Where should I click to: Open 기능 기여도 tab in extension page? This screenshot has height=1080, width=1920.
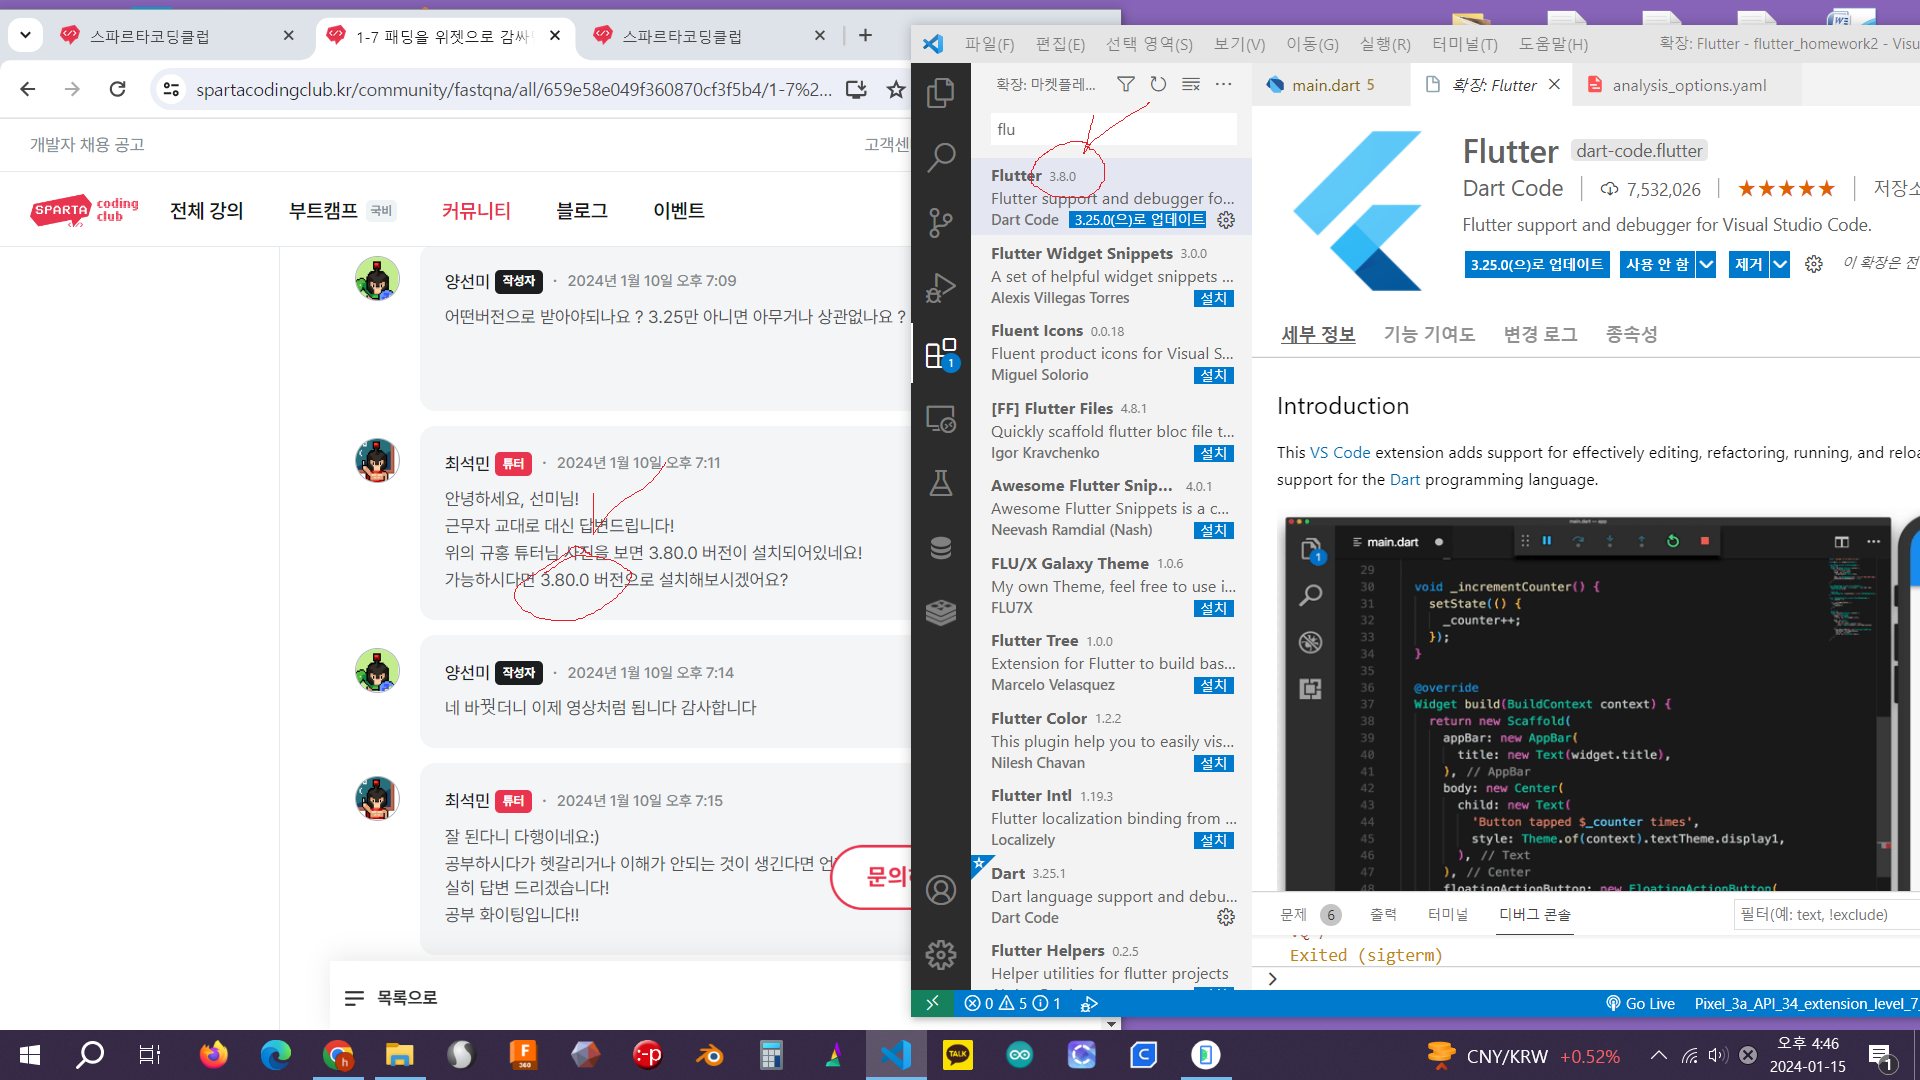tap(1429, 334)
